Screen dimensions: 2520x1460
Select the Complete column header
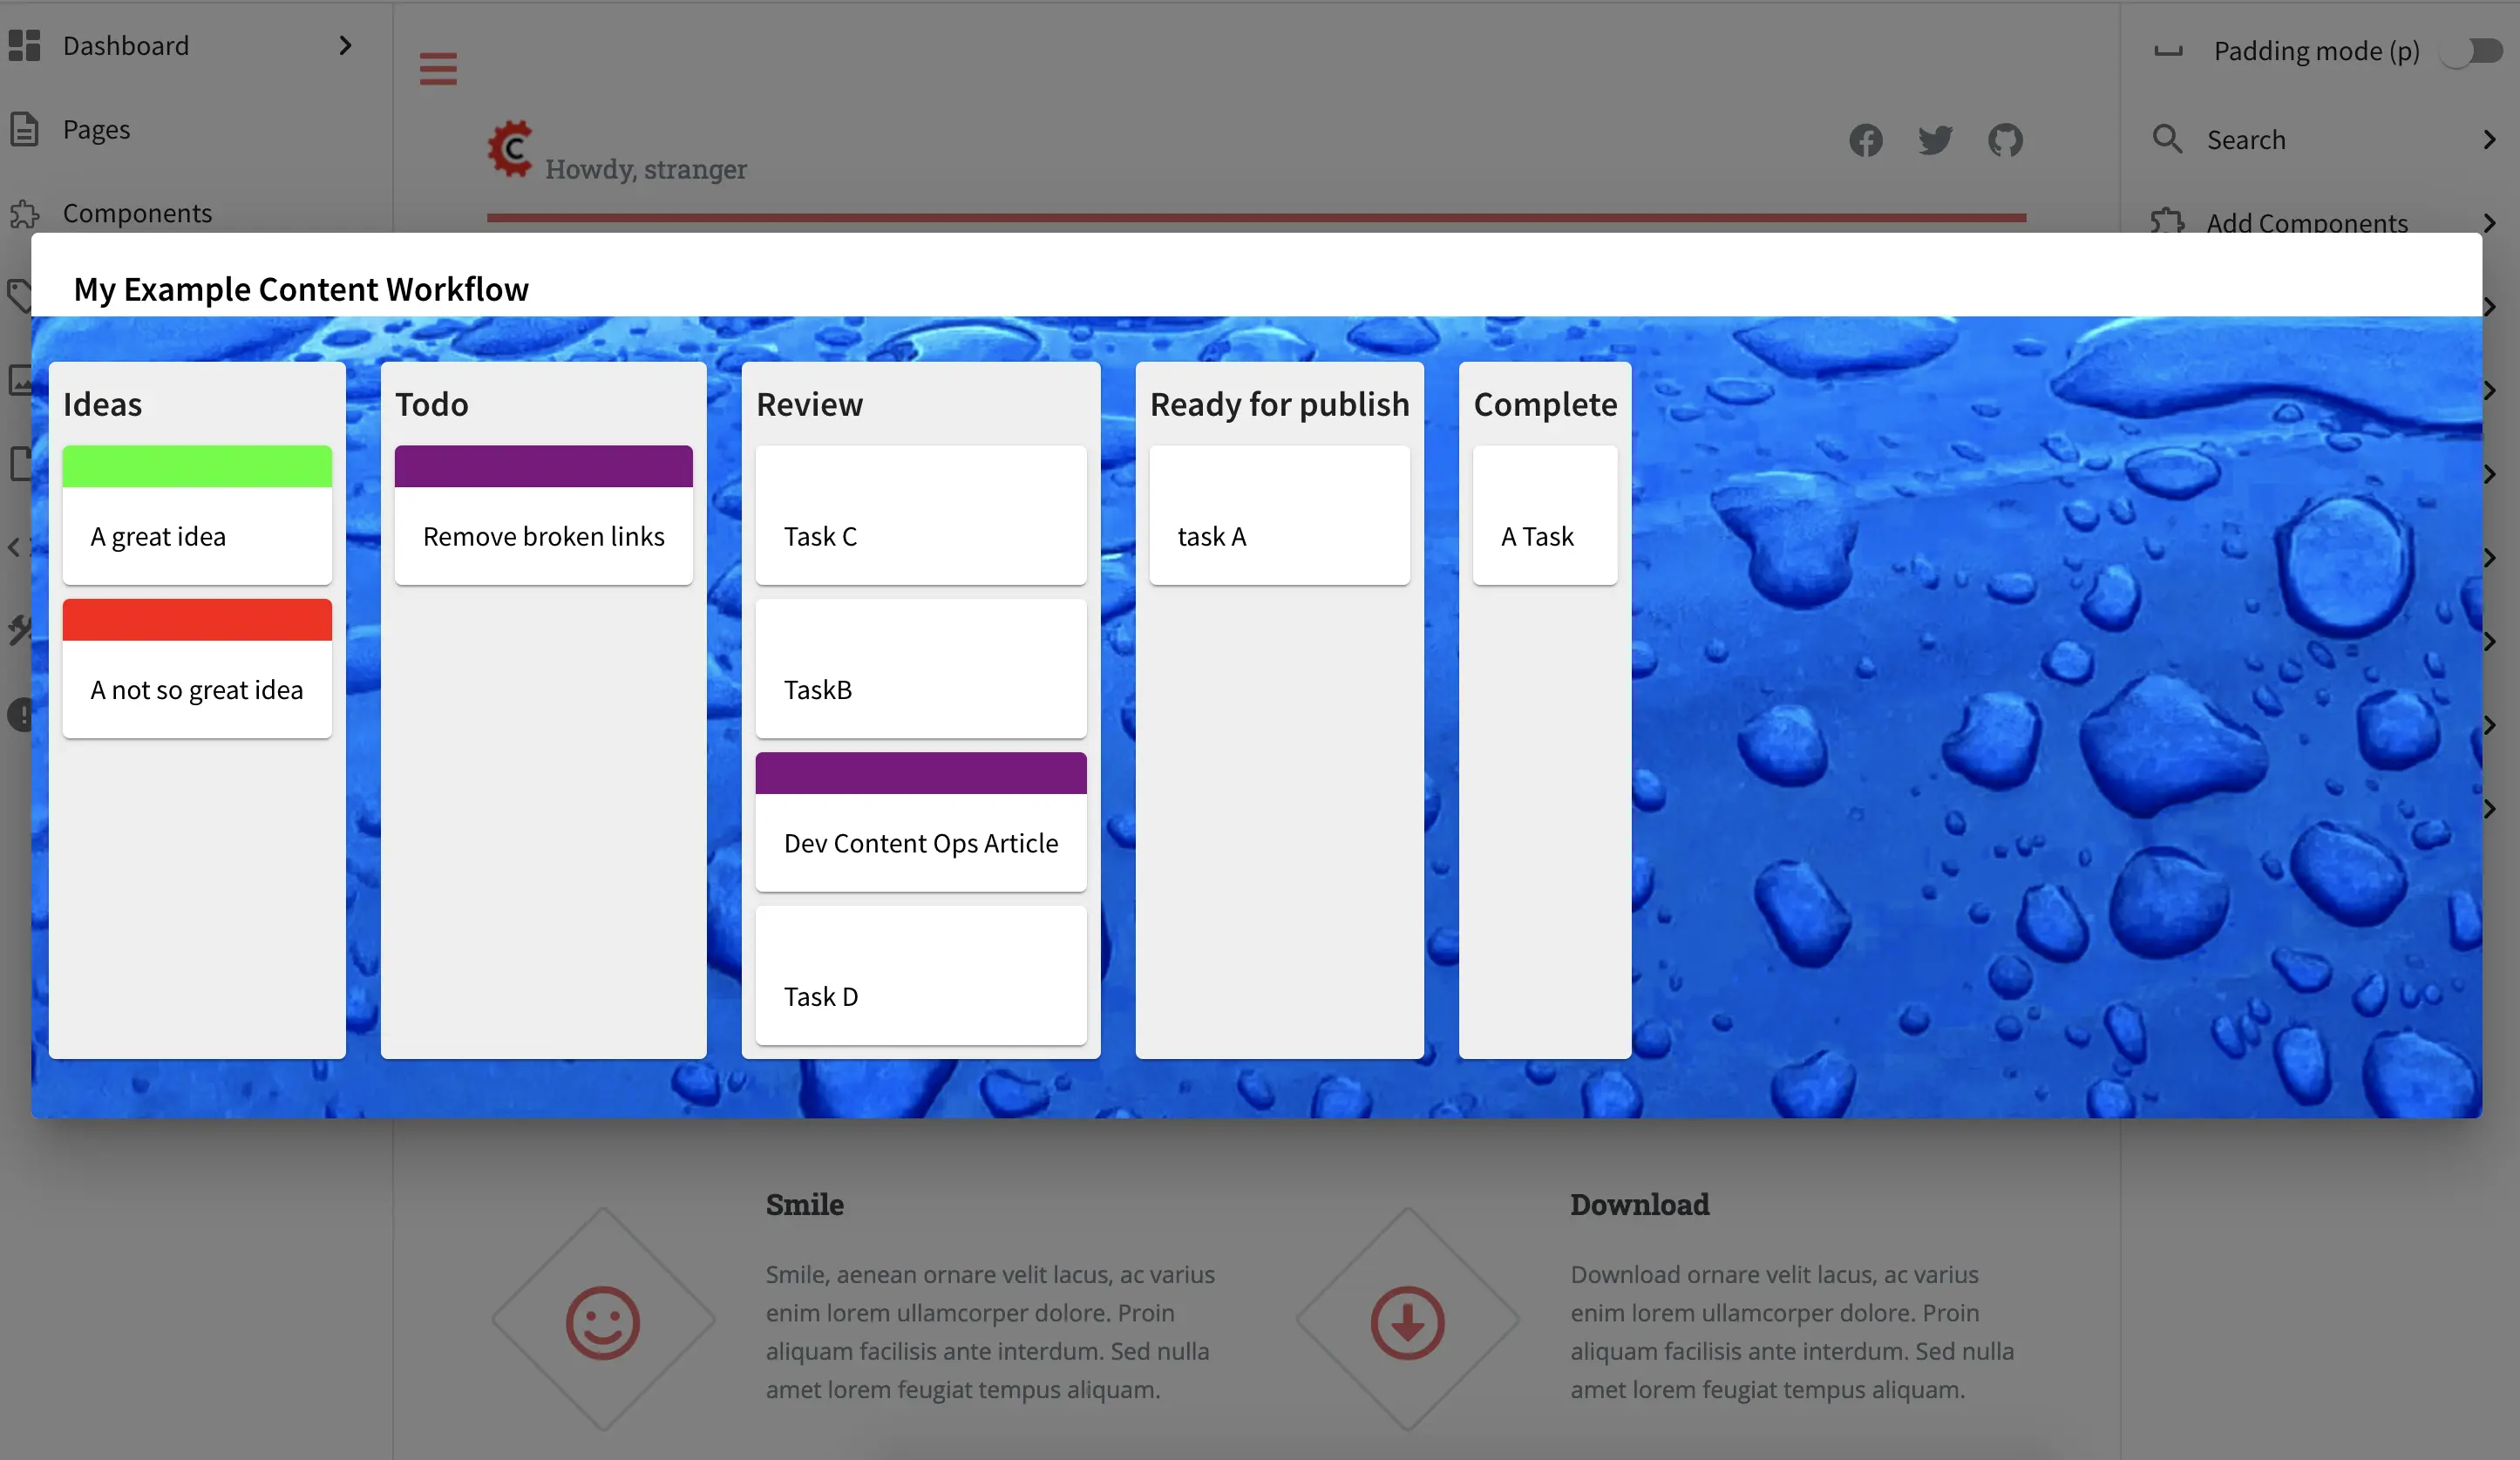[x=1543, y=402]
